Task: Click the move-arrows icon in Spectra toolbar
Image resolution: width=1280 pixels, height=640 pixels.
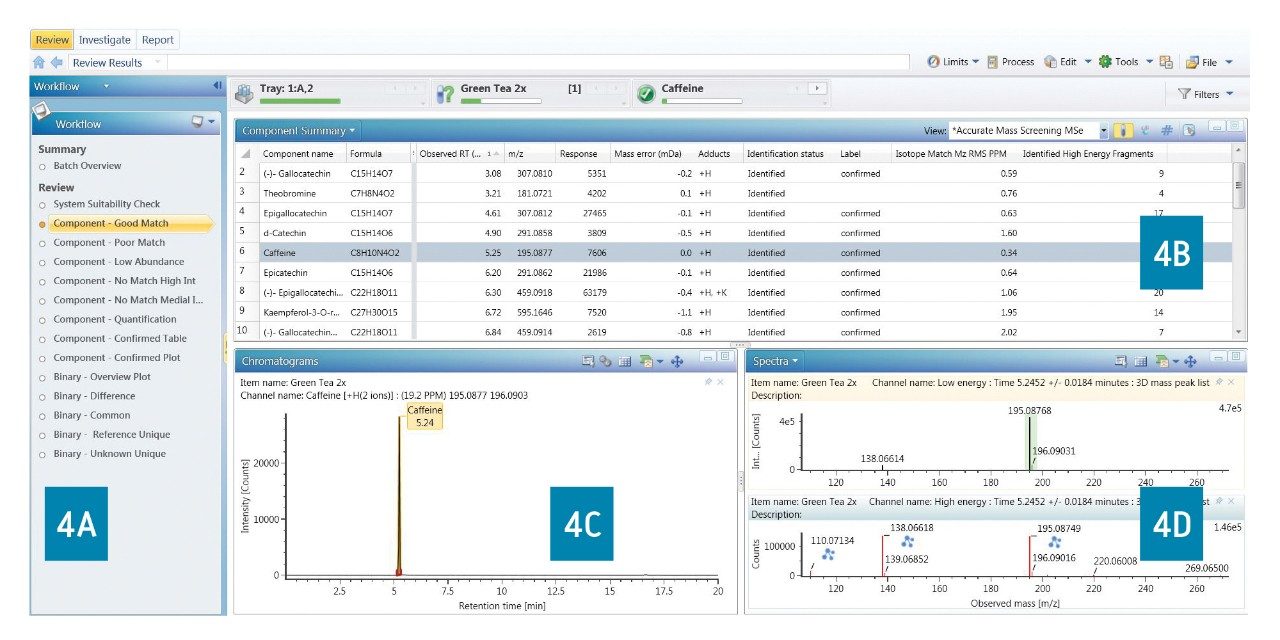Action: [1190, 361]
